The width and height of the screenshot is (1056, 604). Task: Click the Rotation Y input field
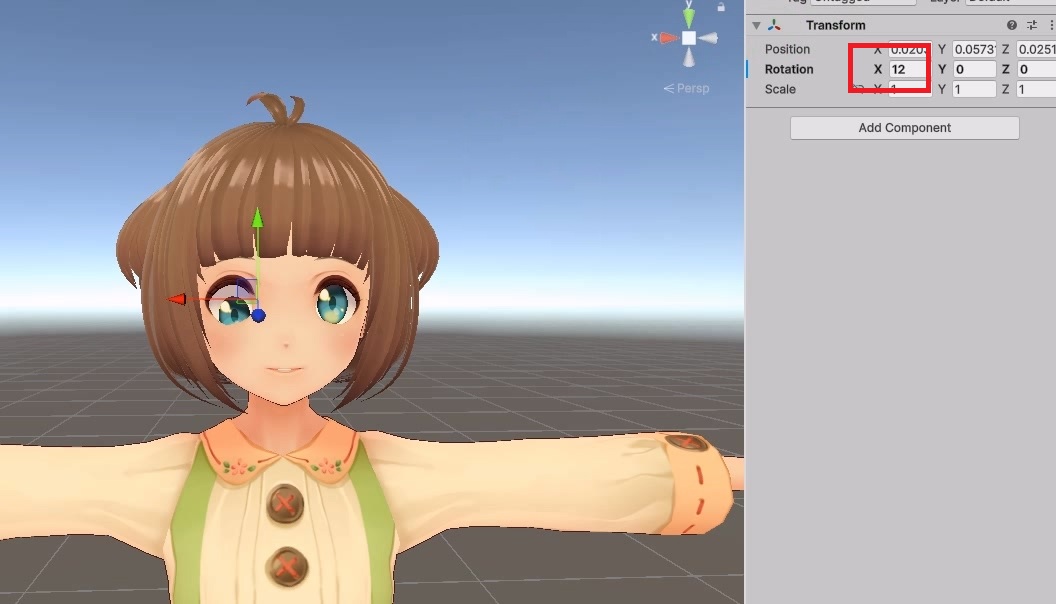pyautogui.click(x=974, y=69)
